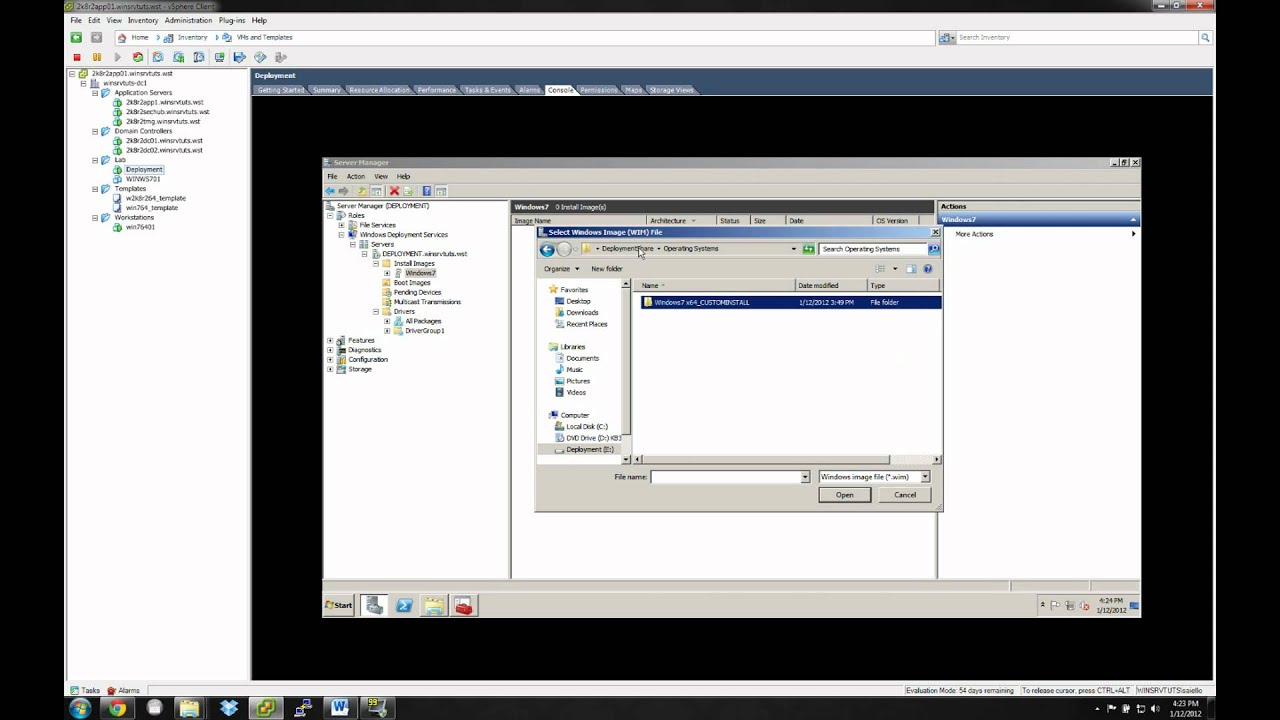Click the Reset virtual machine toolbar icon
This screenshot has width=1280, height=720.
pos(138,57)
